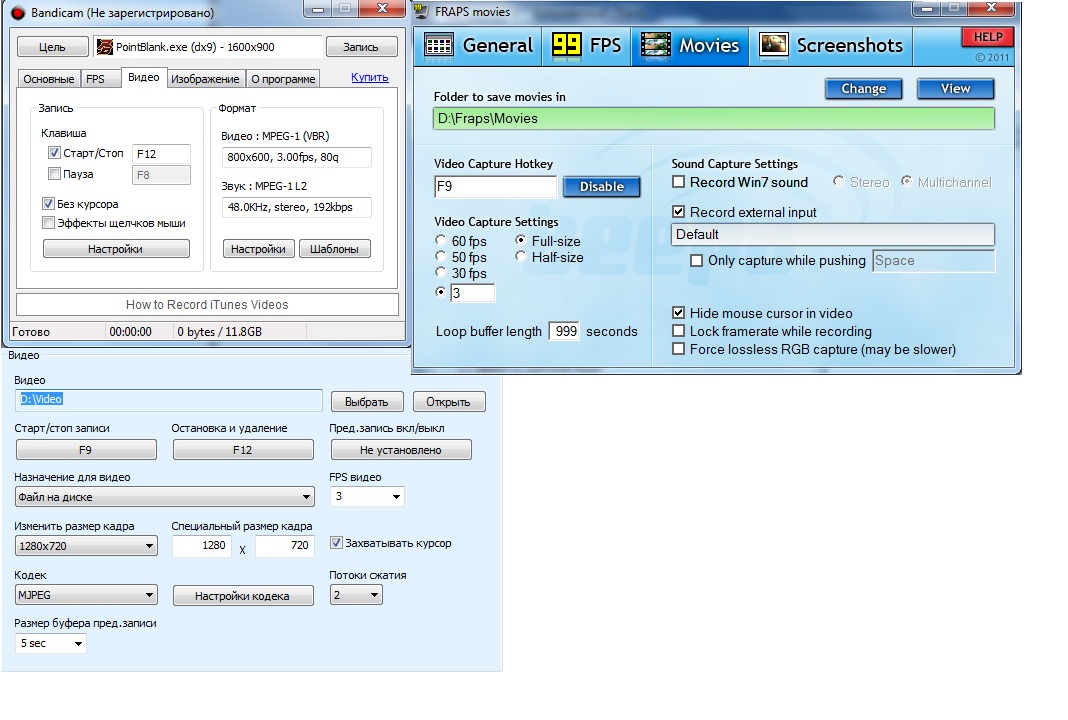
Task: Enable Эффекты щелчков мыши checkbox
Action: tap(48, 223)
